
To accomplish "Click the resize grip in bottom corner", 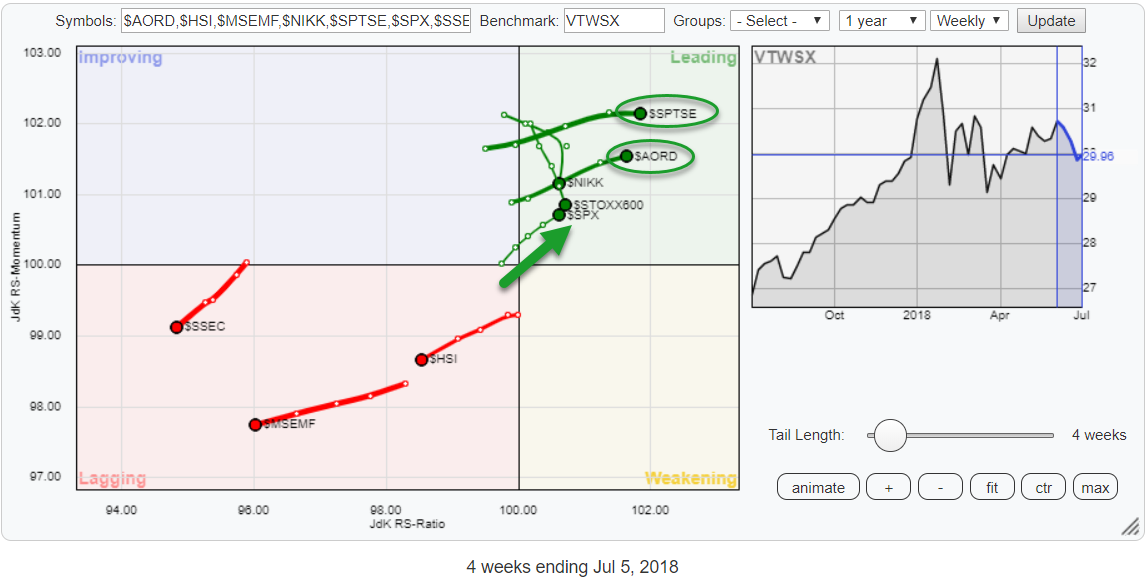I will pos(1130,526).
